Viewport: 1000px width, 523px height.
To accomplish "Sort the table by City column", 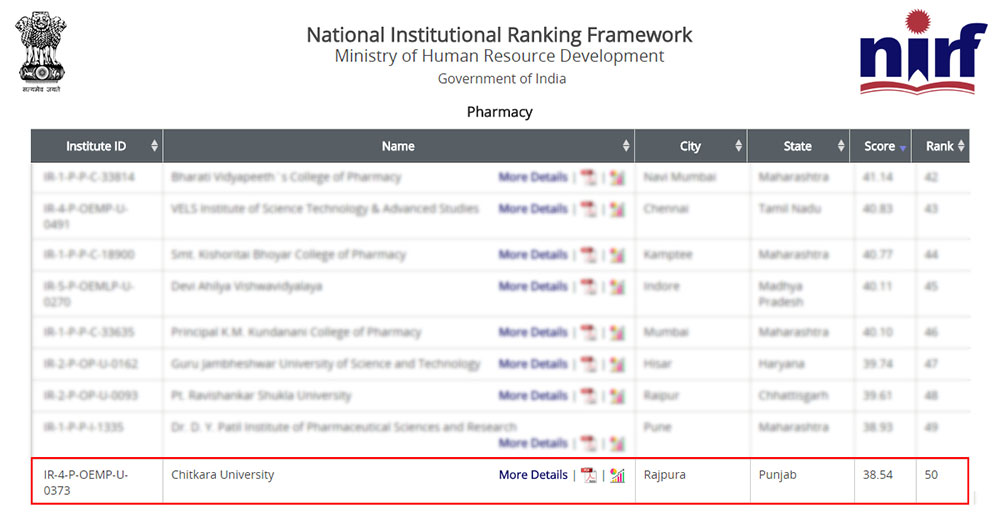I will click(690, 146).
